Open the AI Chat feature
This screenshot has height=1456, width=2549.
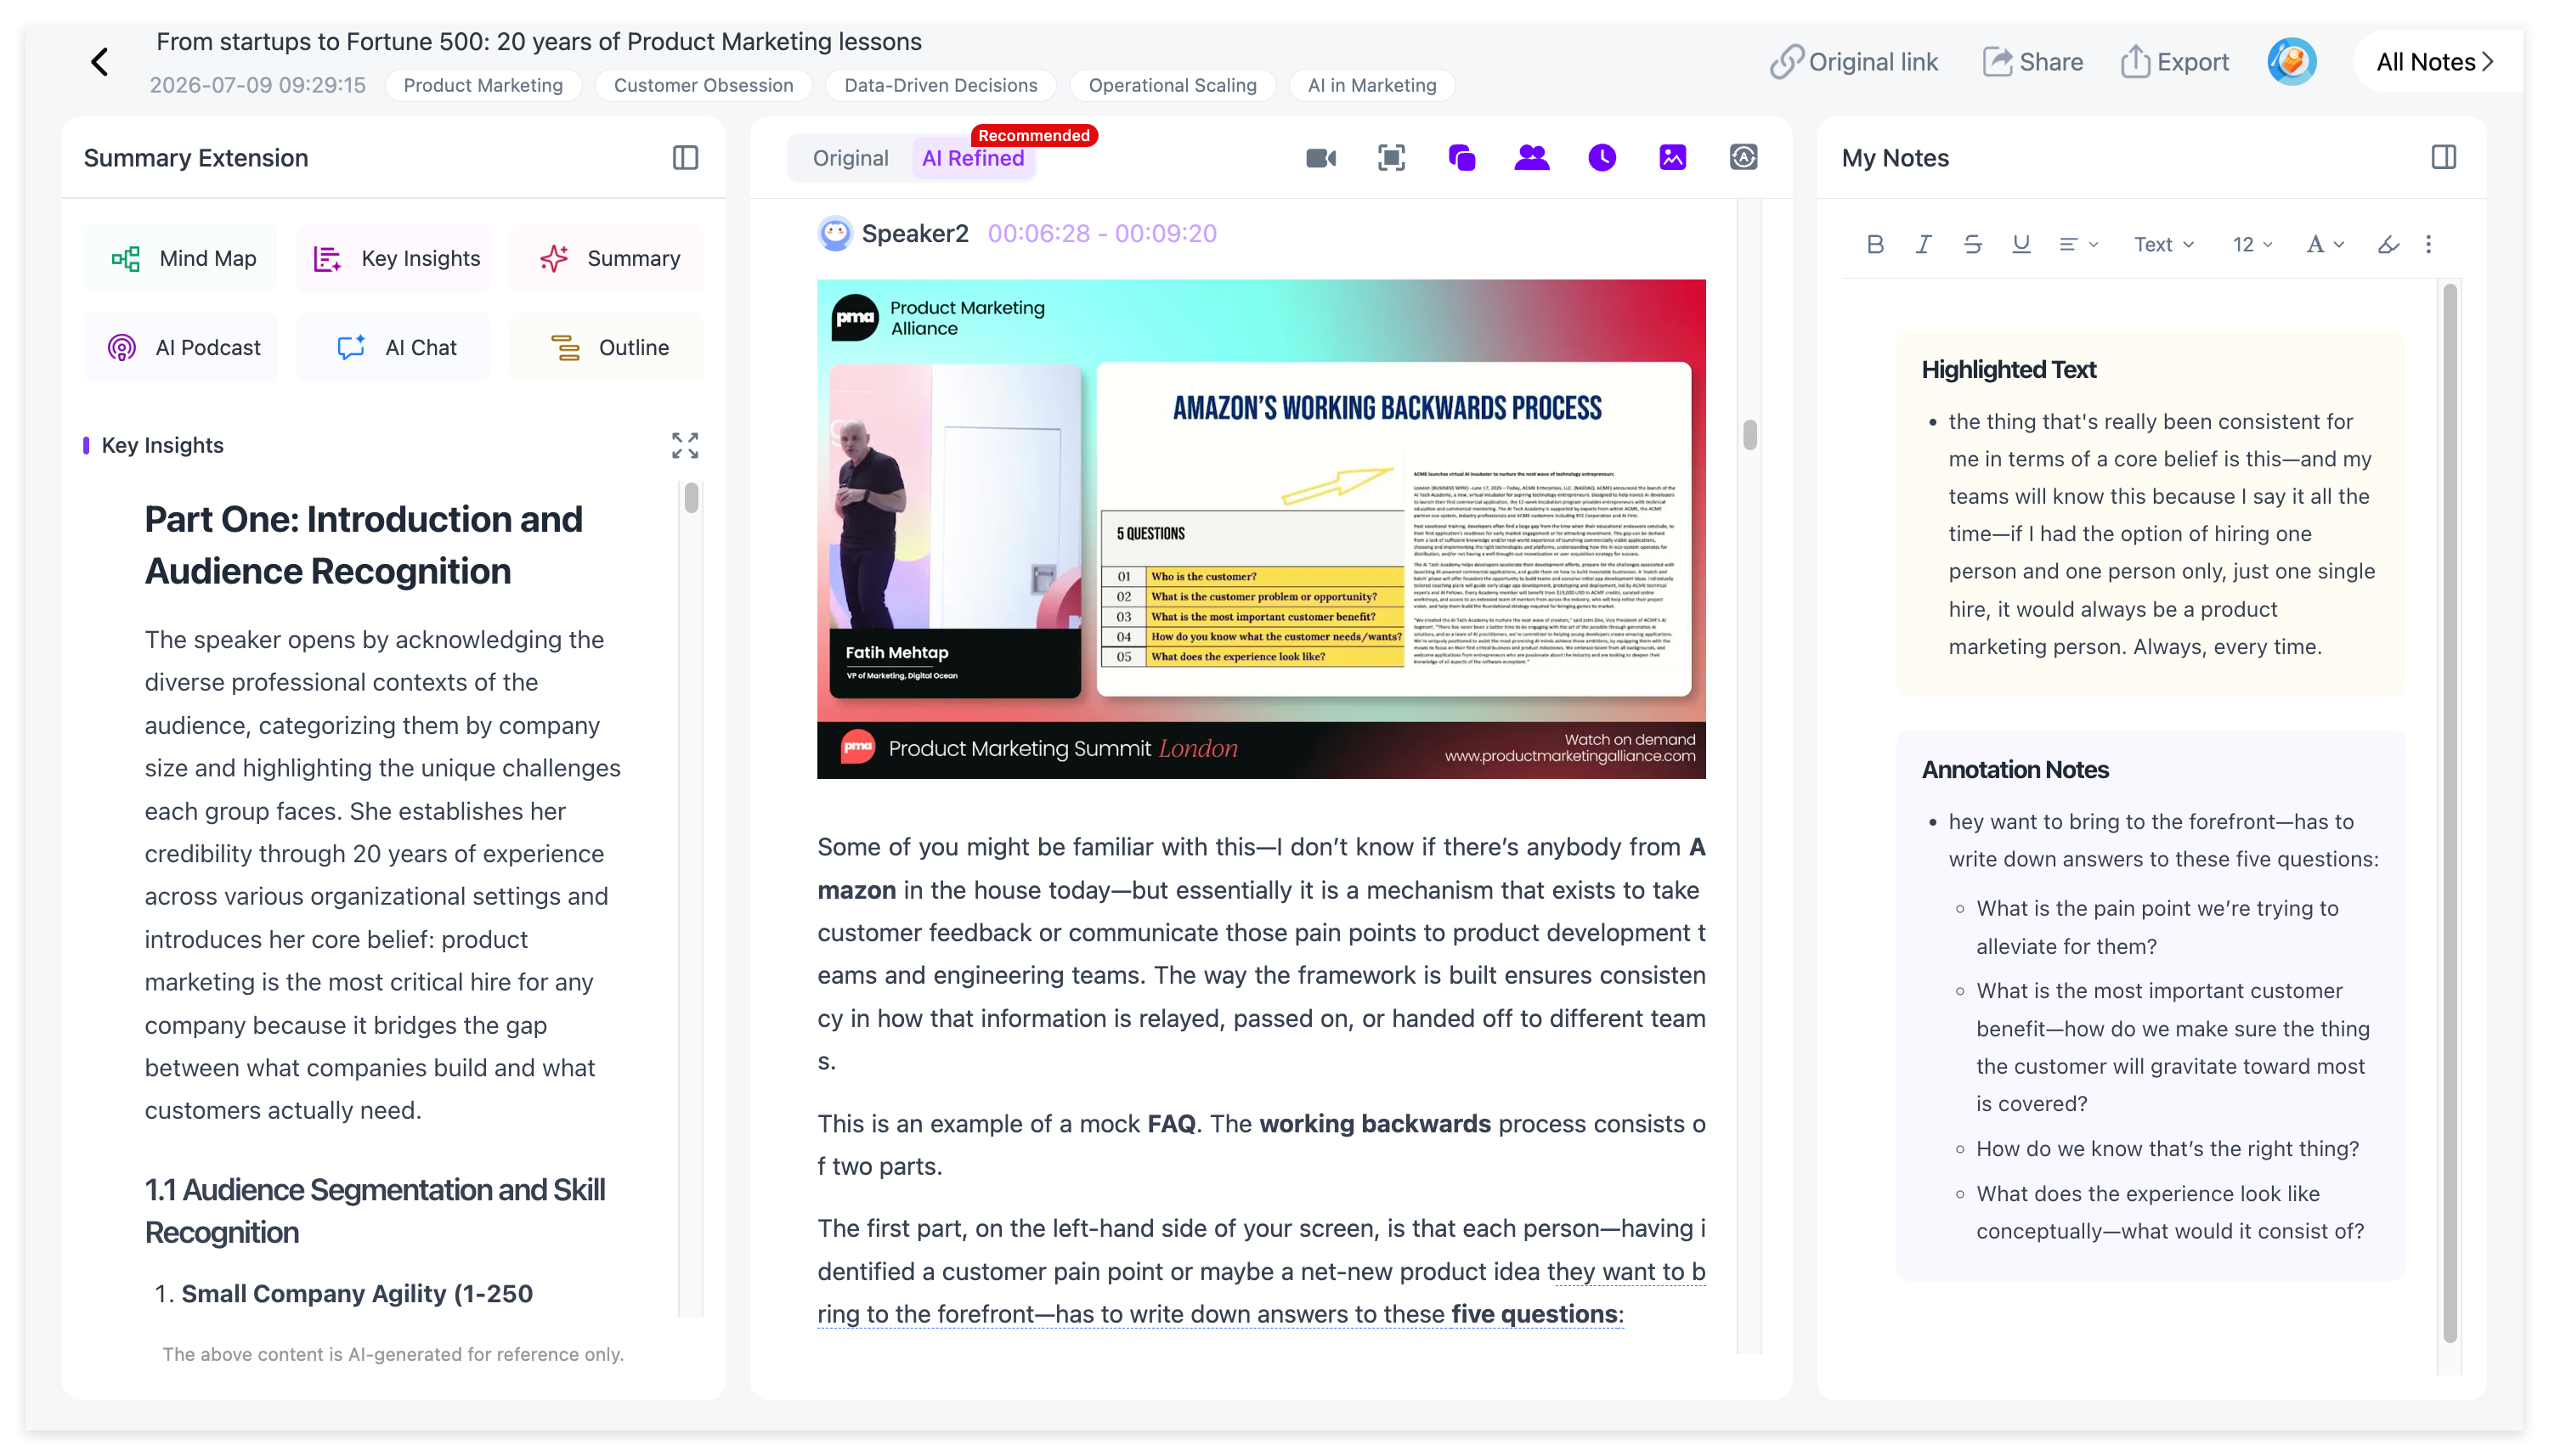coord(394,348)
